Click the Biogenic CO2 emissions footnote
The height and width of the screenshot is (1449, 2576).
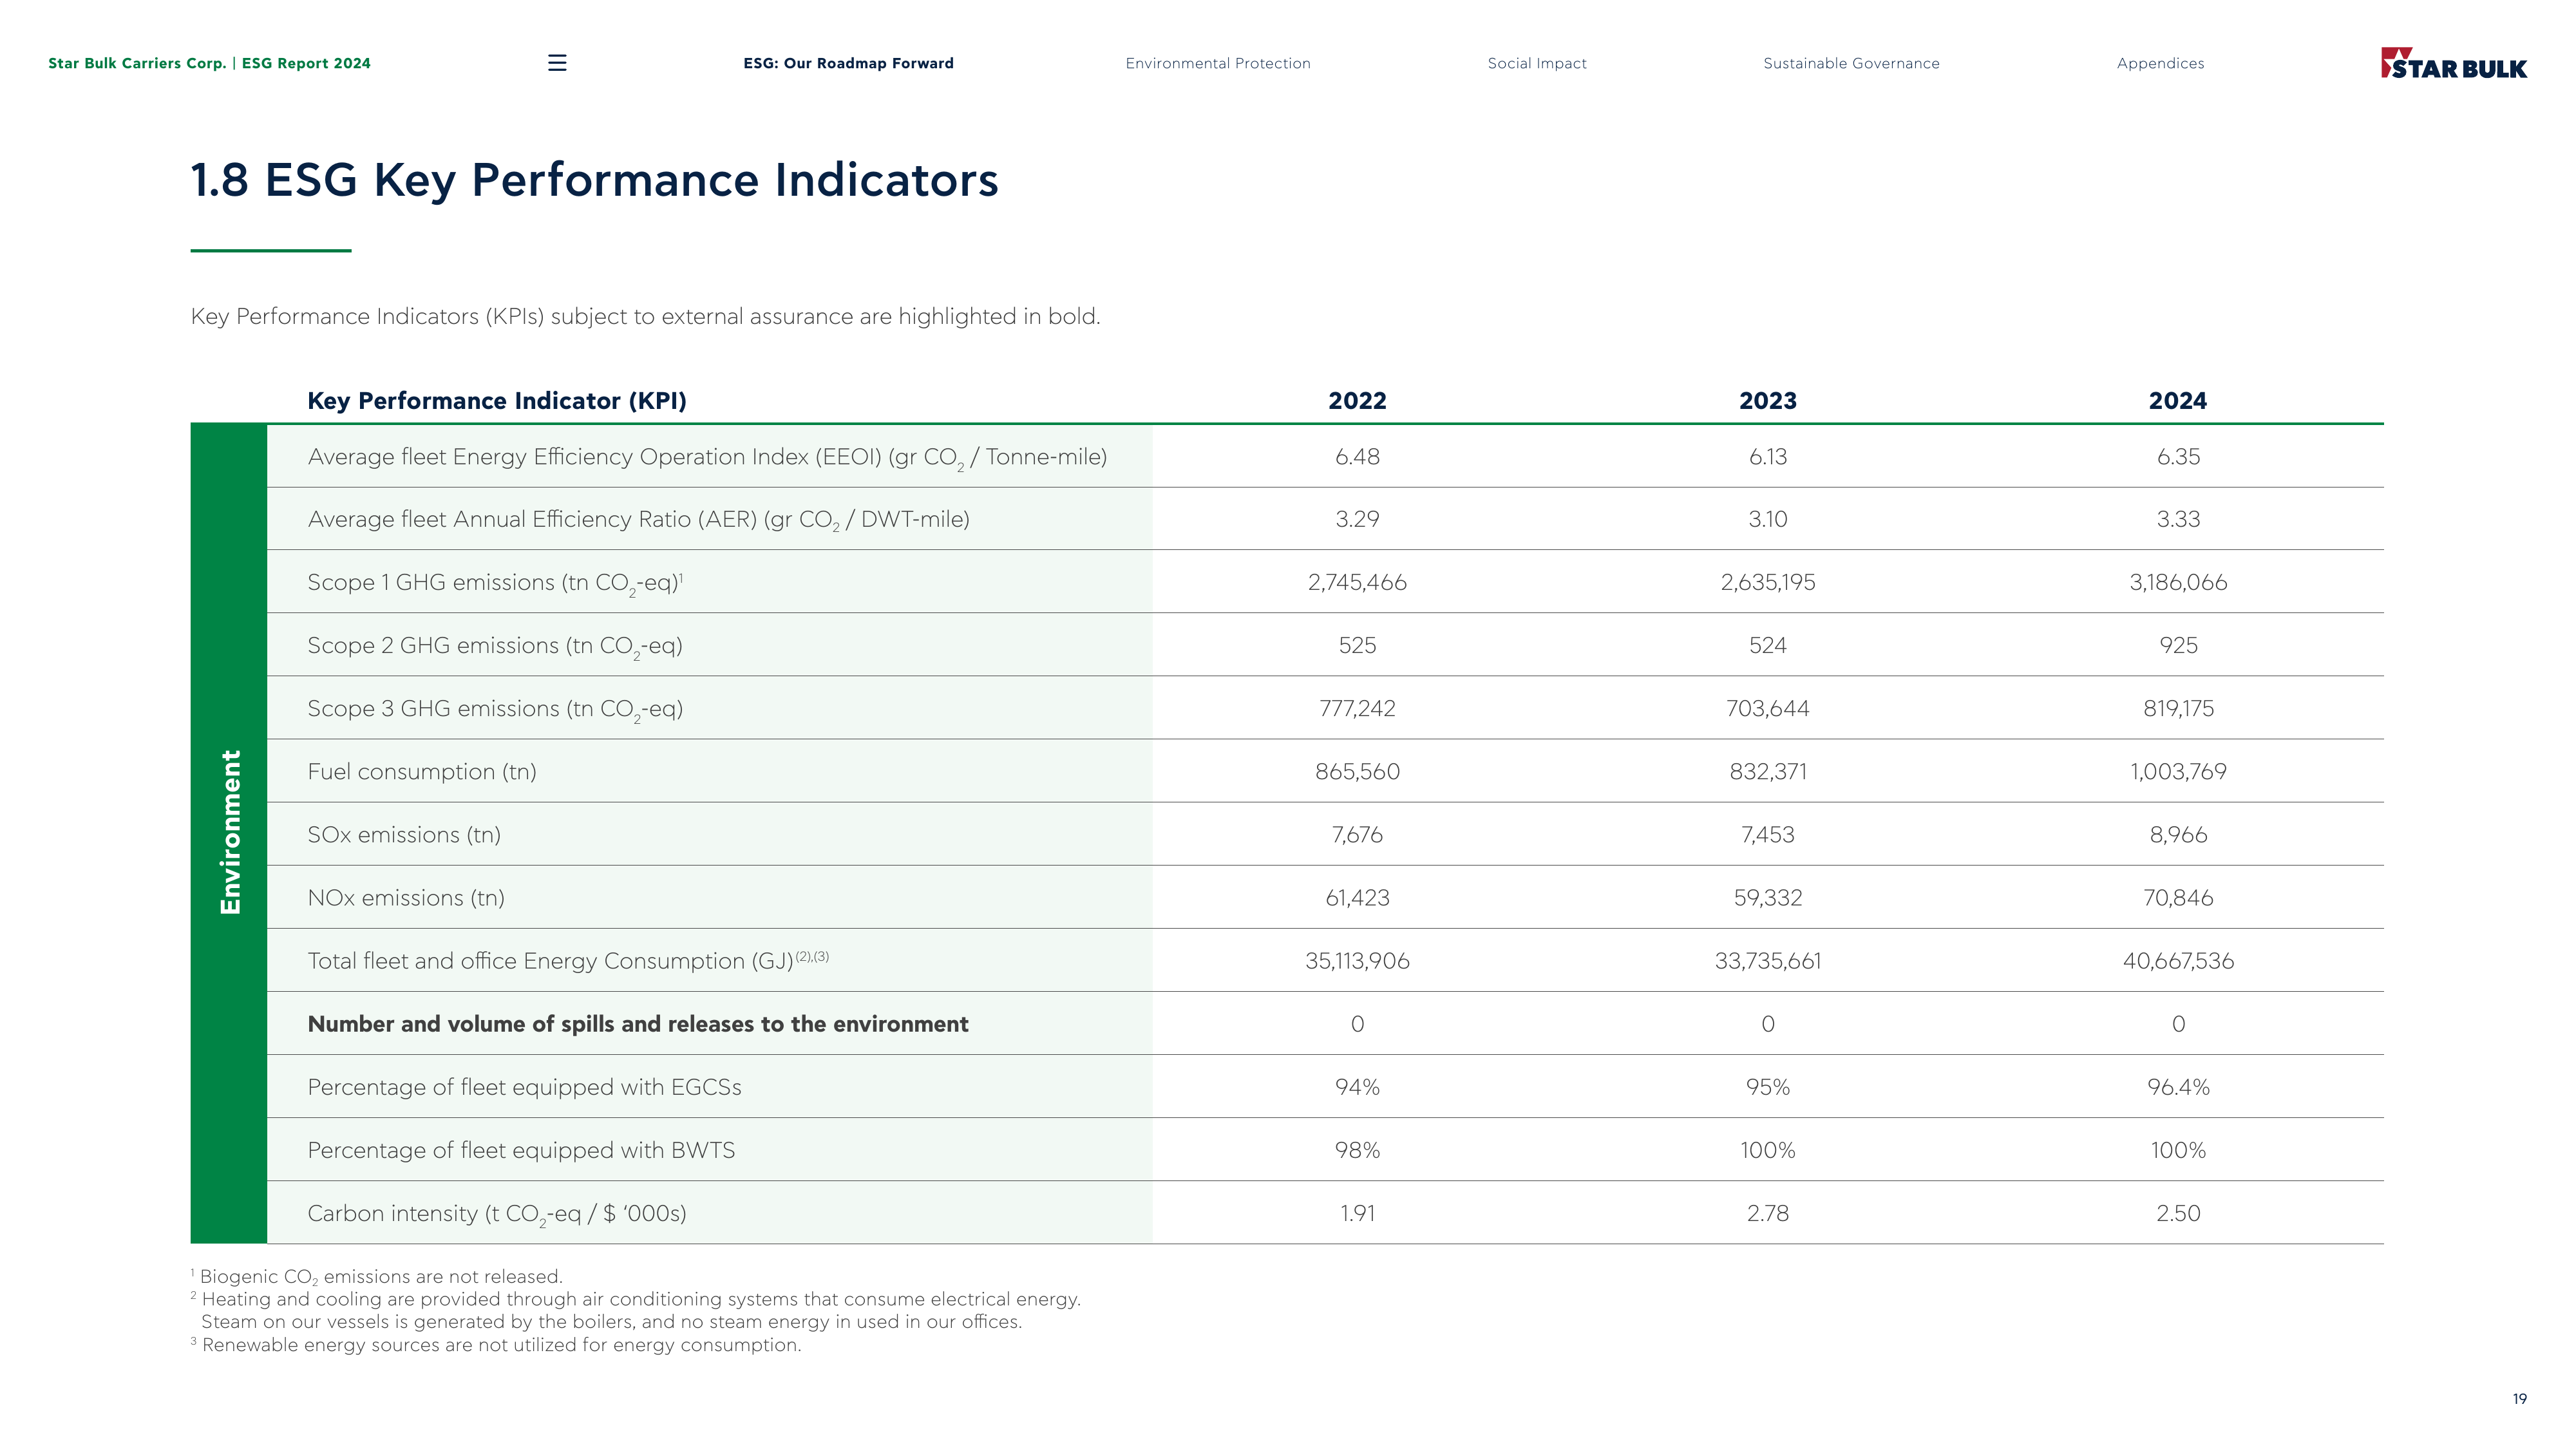click(x=377, y=1277)
